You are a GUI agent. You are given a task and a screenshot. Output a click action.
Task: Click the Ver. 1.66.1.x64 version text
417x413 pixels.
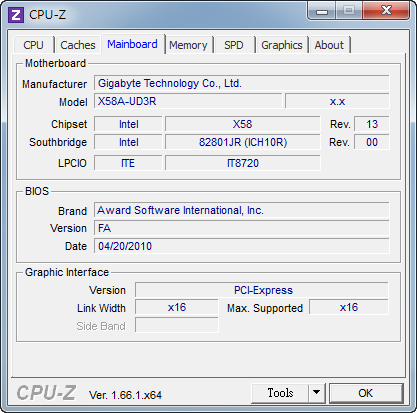coord(125,395)
